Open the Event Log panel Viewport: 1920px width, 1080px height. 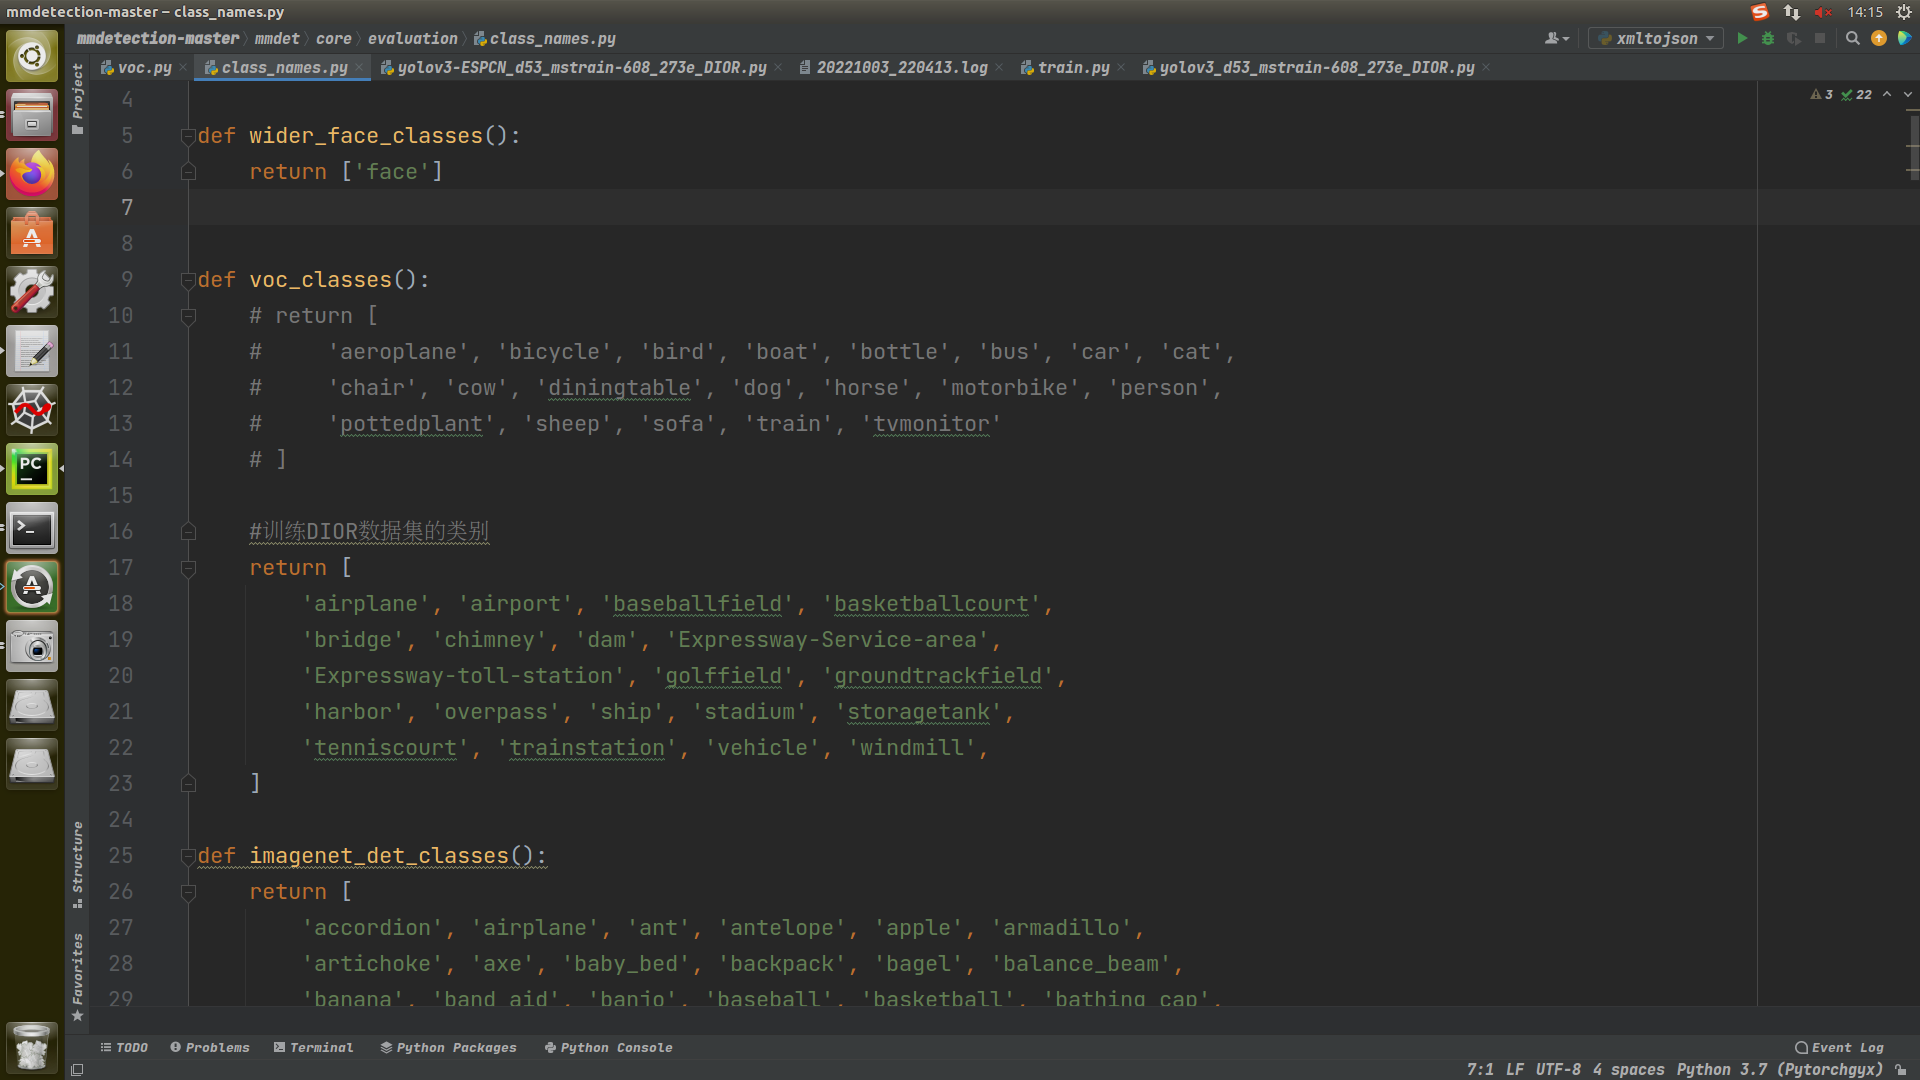pyautogui.click(x=1839, y=1047)
